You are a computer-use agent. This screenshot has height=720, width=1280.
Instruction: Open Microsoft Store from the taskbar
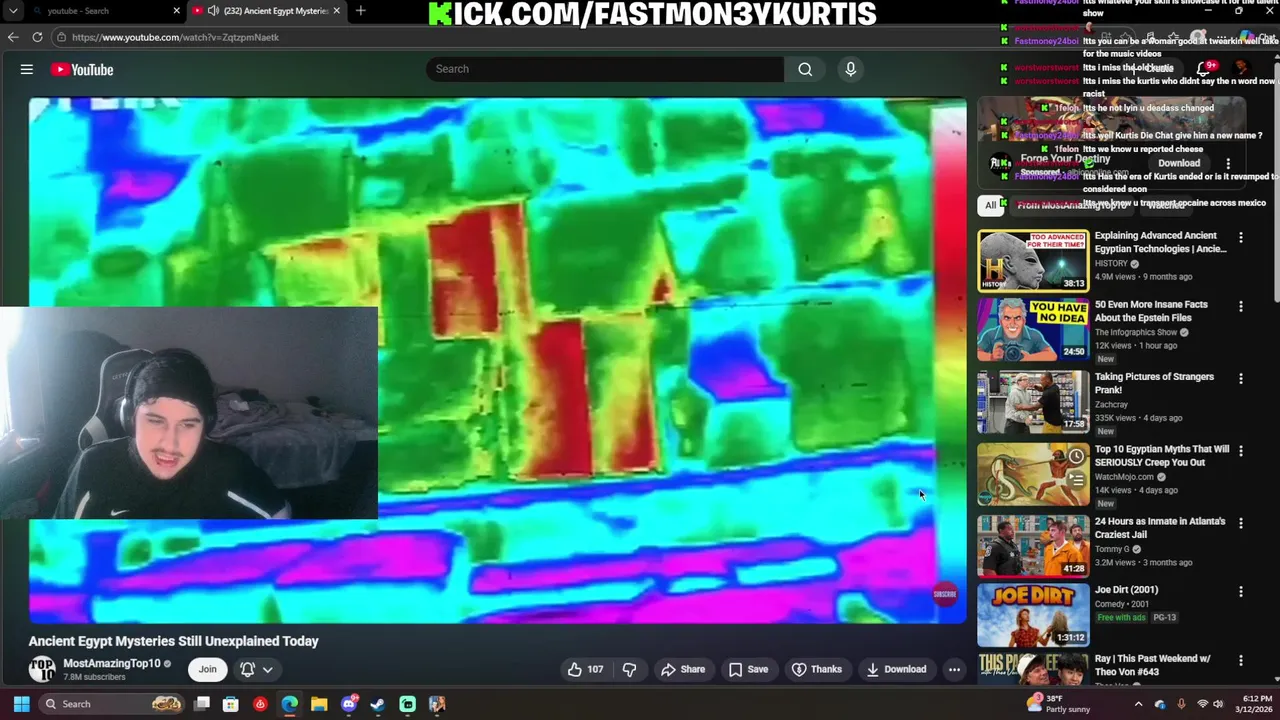(230, 704)
